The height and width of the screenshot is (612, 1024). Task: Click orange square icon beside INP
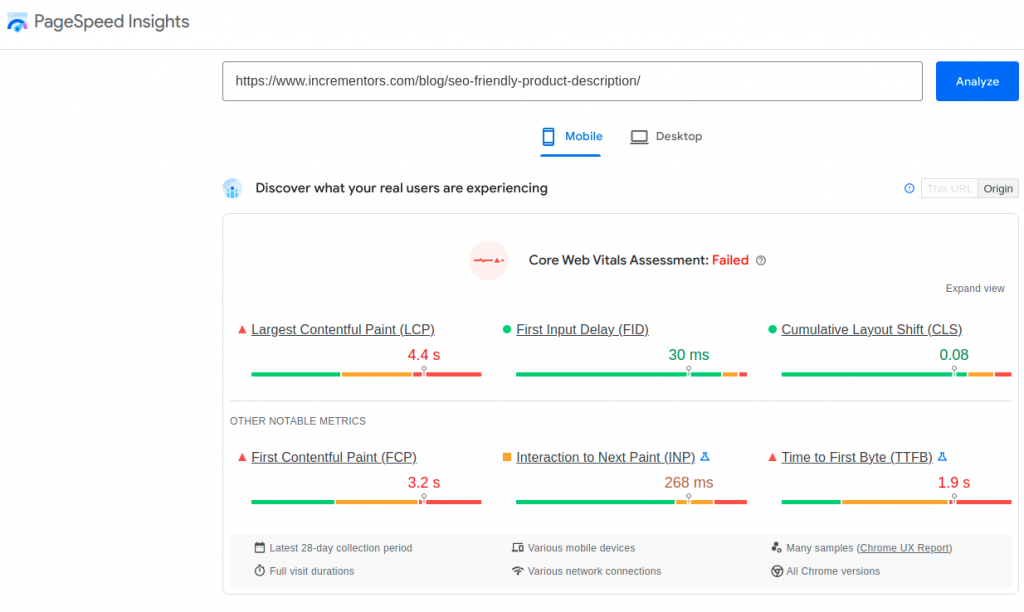tap(507, 457)
